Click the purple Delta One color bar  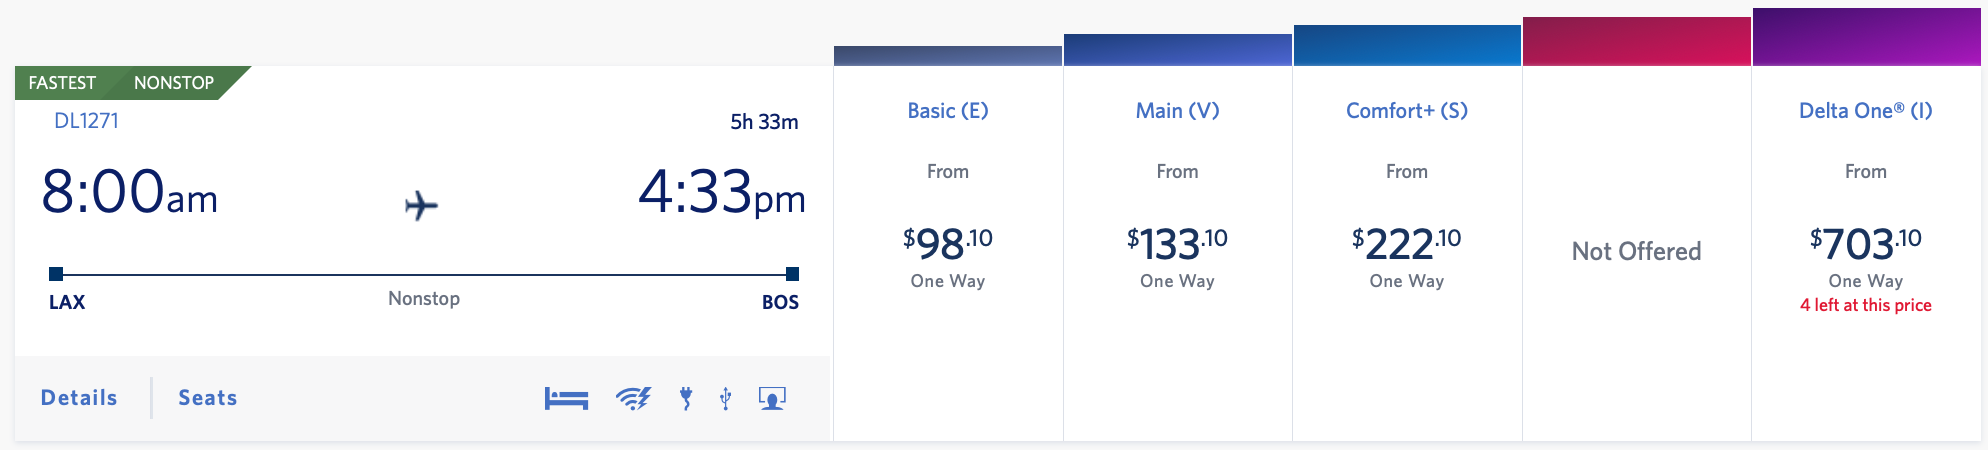pyautogui.click(x=1866, y=38)
